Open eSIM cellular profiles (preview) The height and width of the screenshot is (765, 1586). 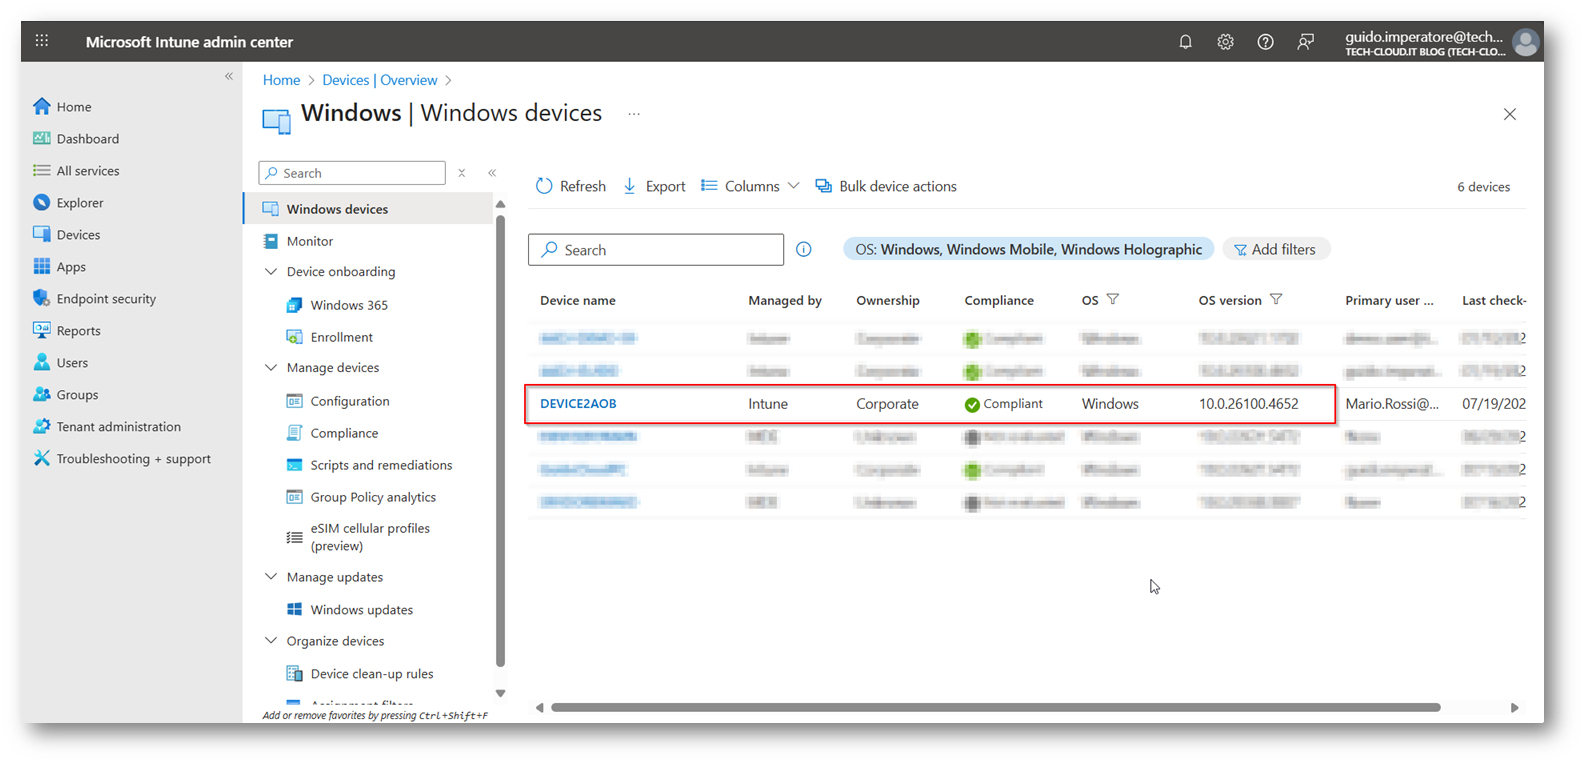pos(368,537)
